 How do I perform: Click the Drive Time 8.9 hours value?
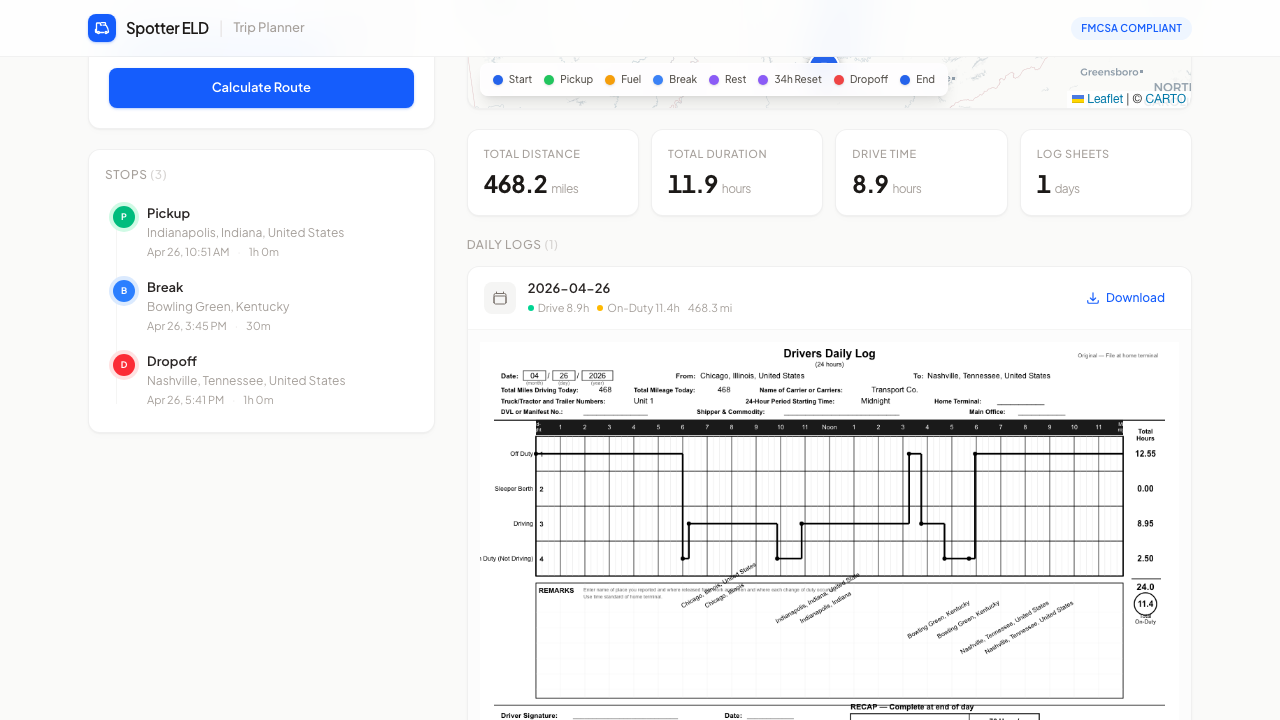tap(887, 185)
